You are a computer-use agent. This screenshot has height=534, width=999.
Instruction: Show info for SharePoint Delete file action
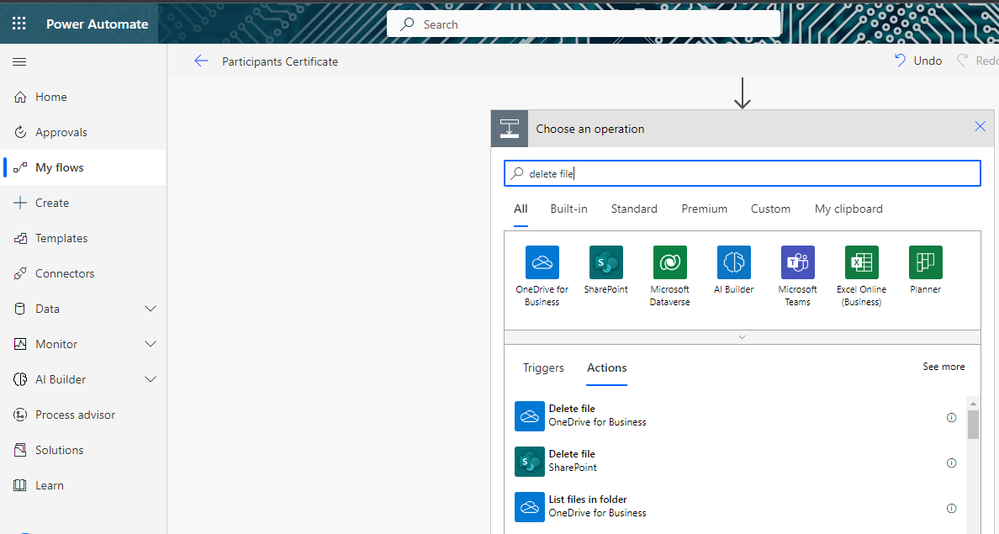(x=951, y=463)
